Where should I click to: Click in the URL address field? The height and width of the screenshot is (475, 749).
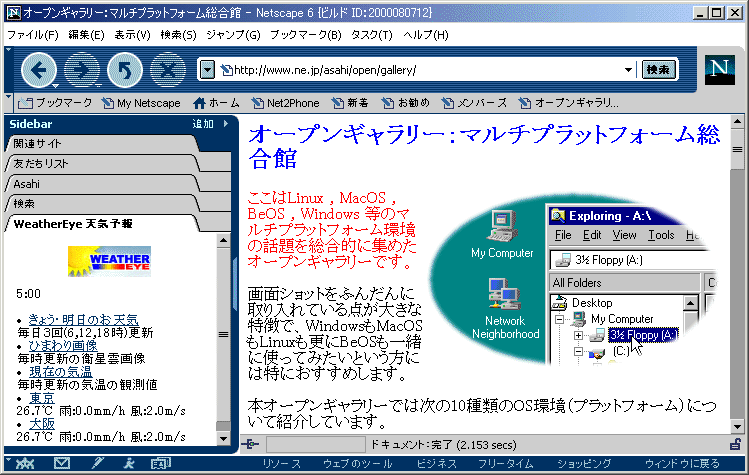428,70
